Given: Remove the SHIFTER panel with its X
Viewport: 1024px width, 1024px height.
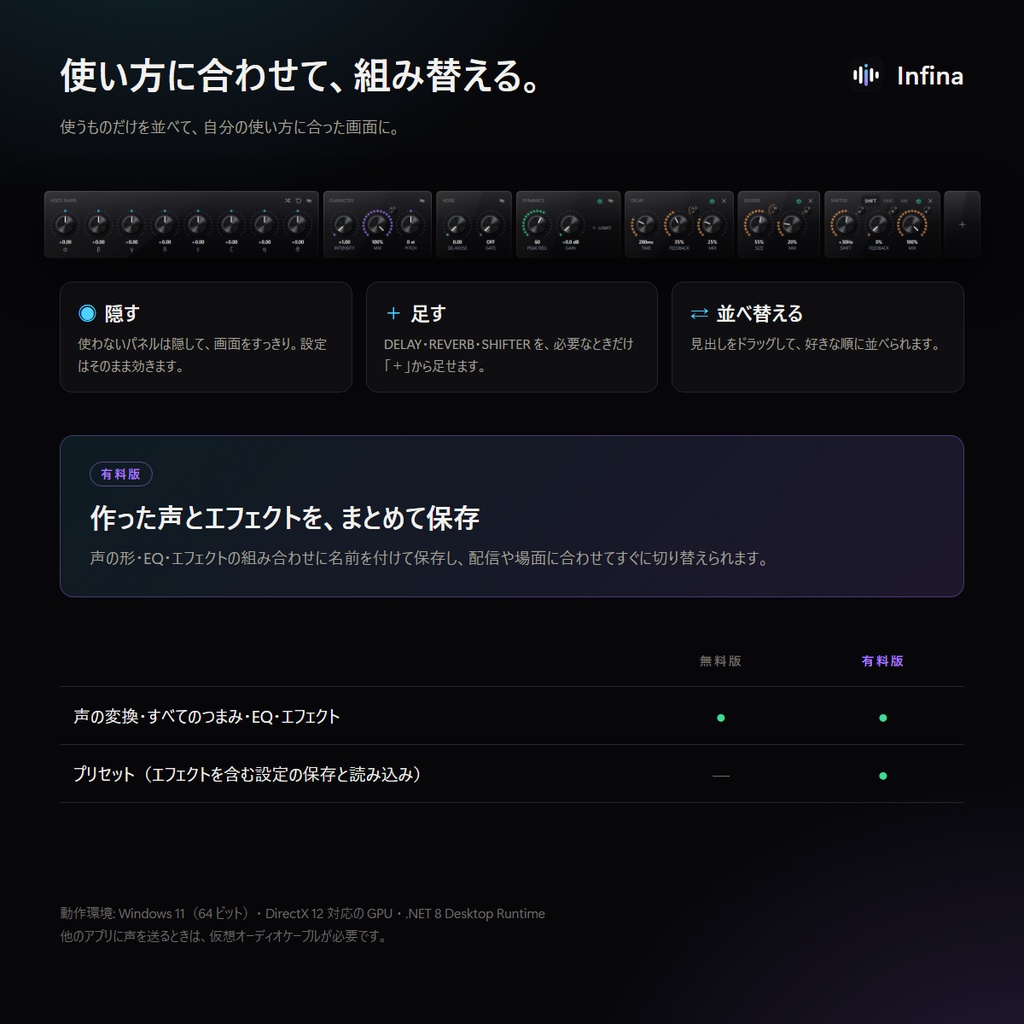Looking at the screenshot, I should [x=931, y=200].
